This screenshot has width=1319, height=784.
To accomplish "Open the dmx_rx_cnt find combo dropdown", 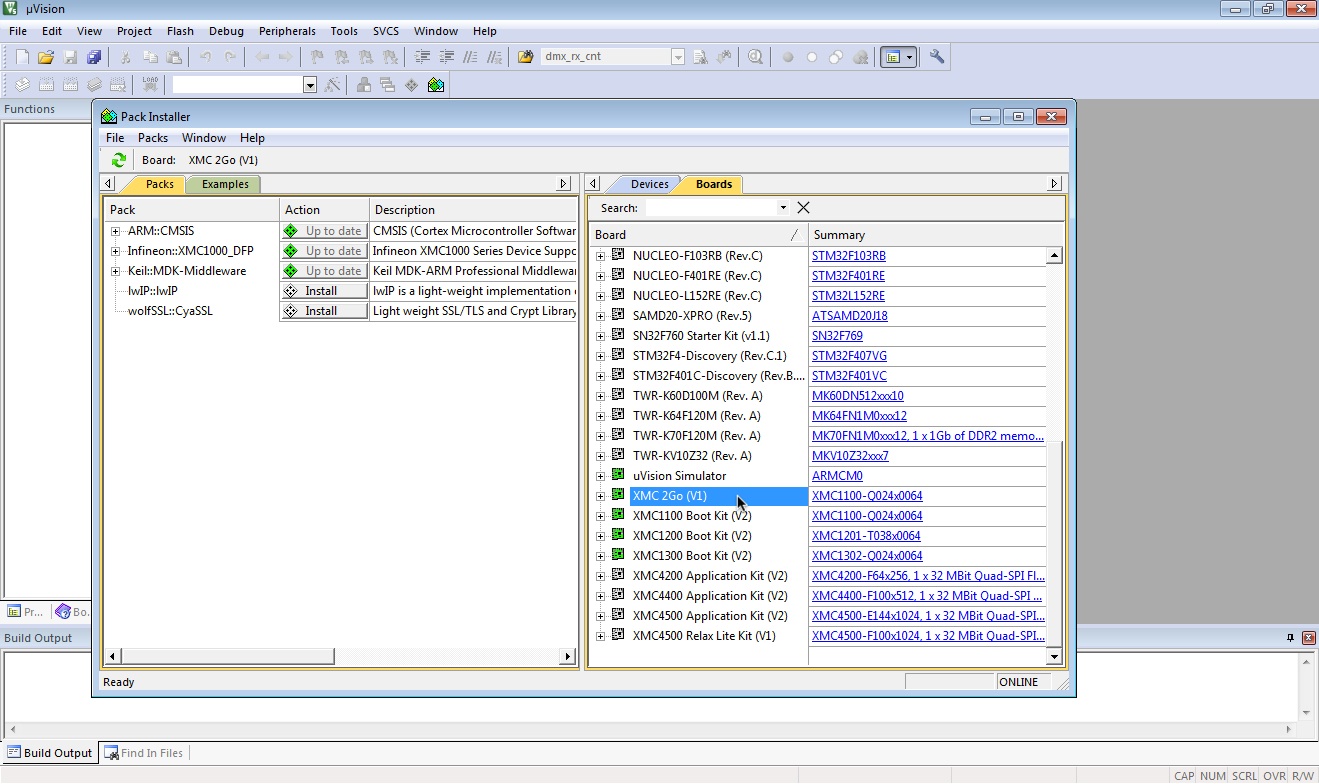I will click(x=678, y=57).
